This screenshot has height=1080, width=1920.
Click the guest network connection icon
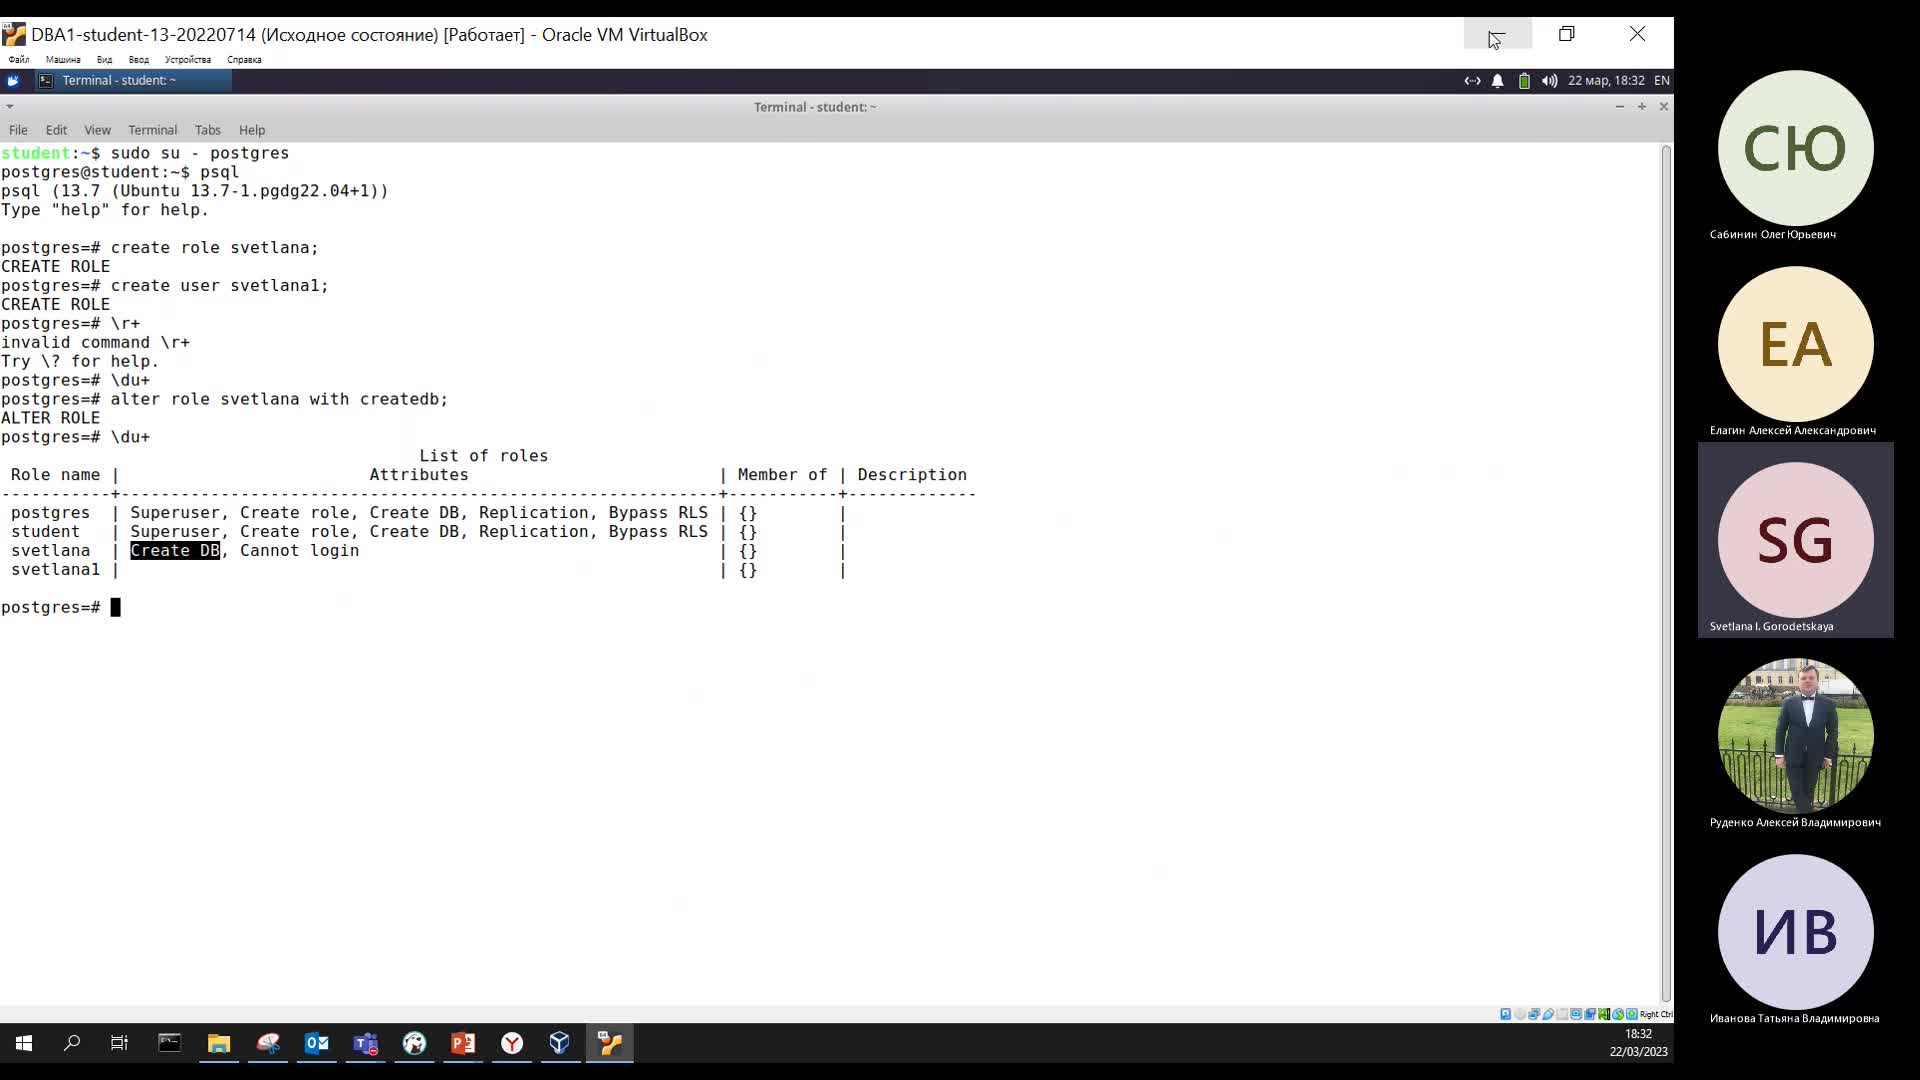tap(1472, 81)
